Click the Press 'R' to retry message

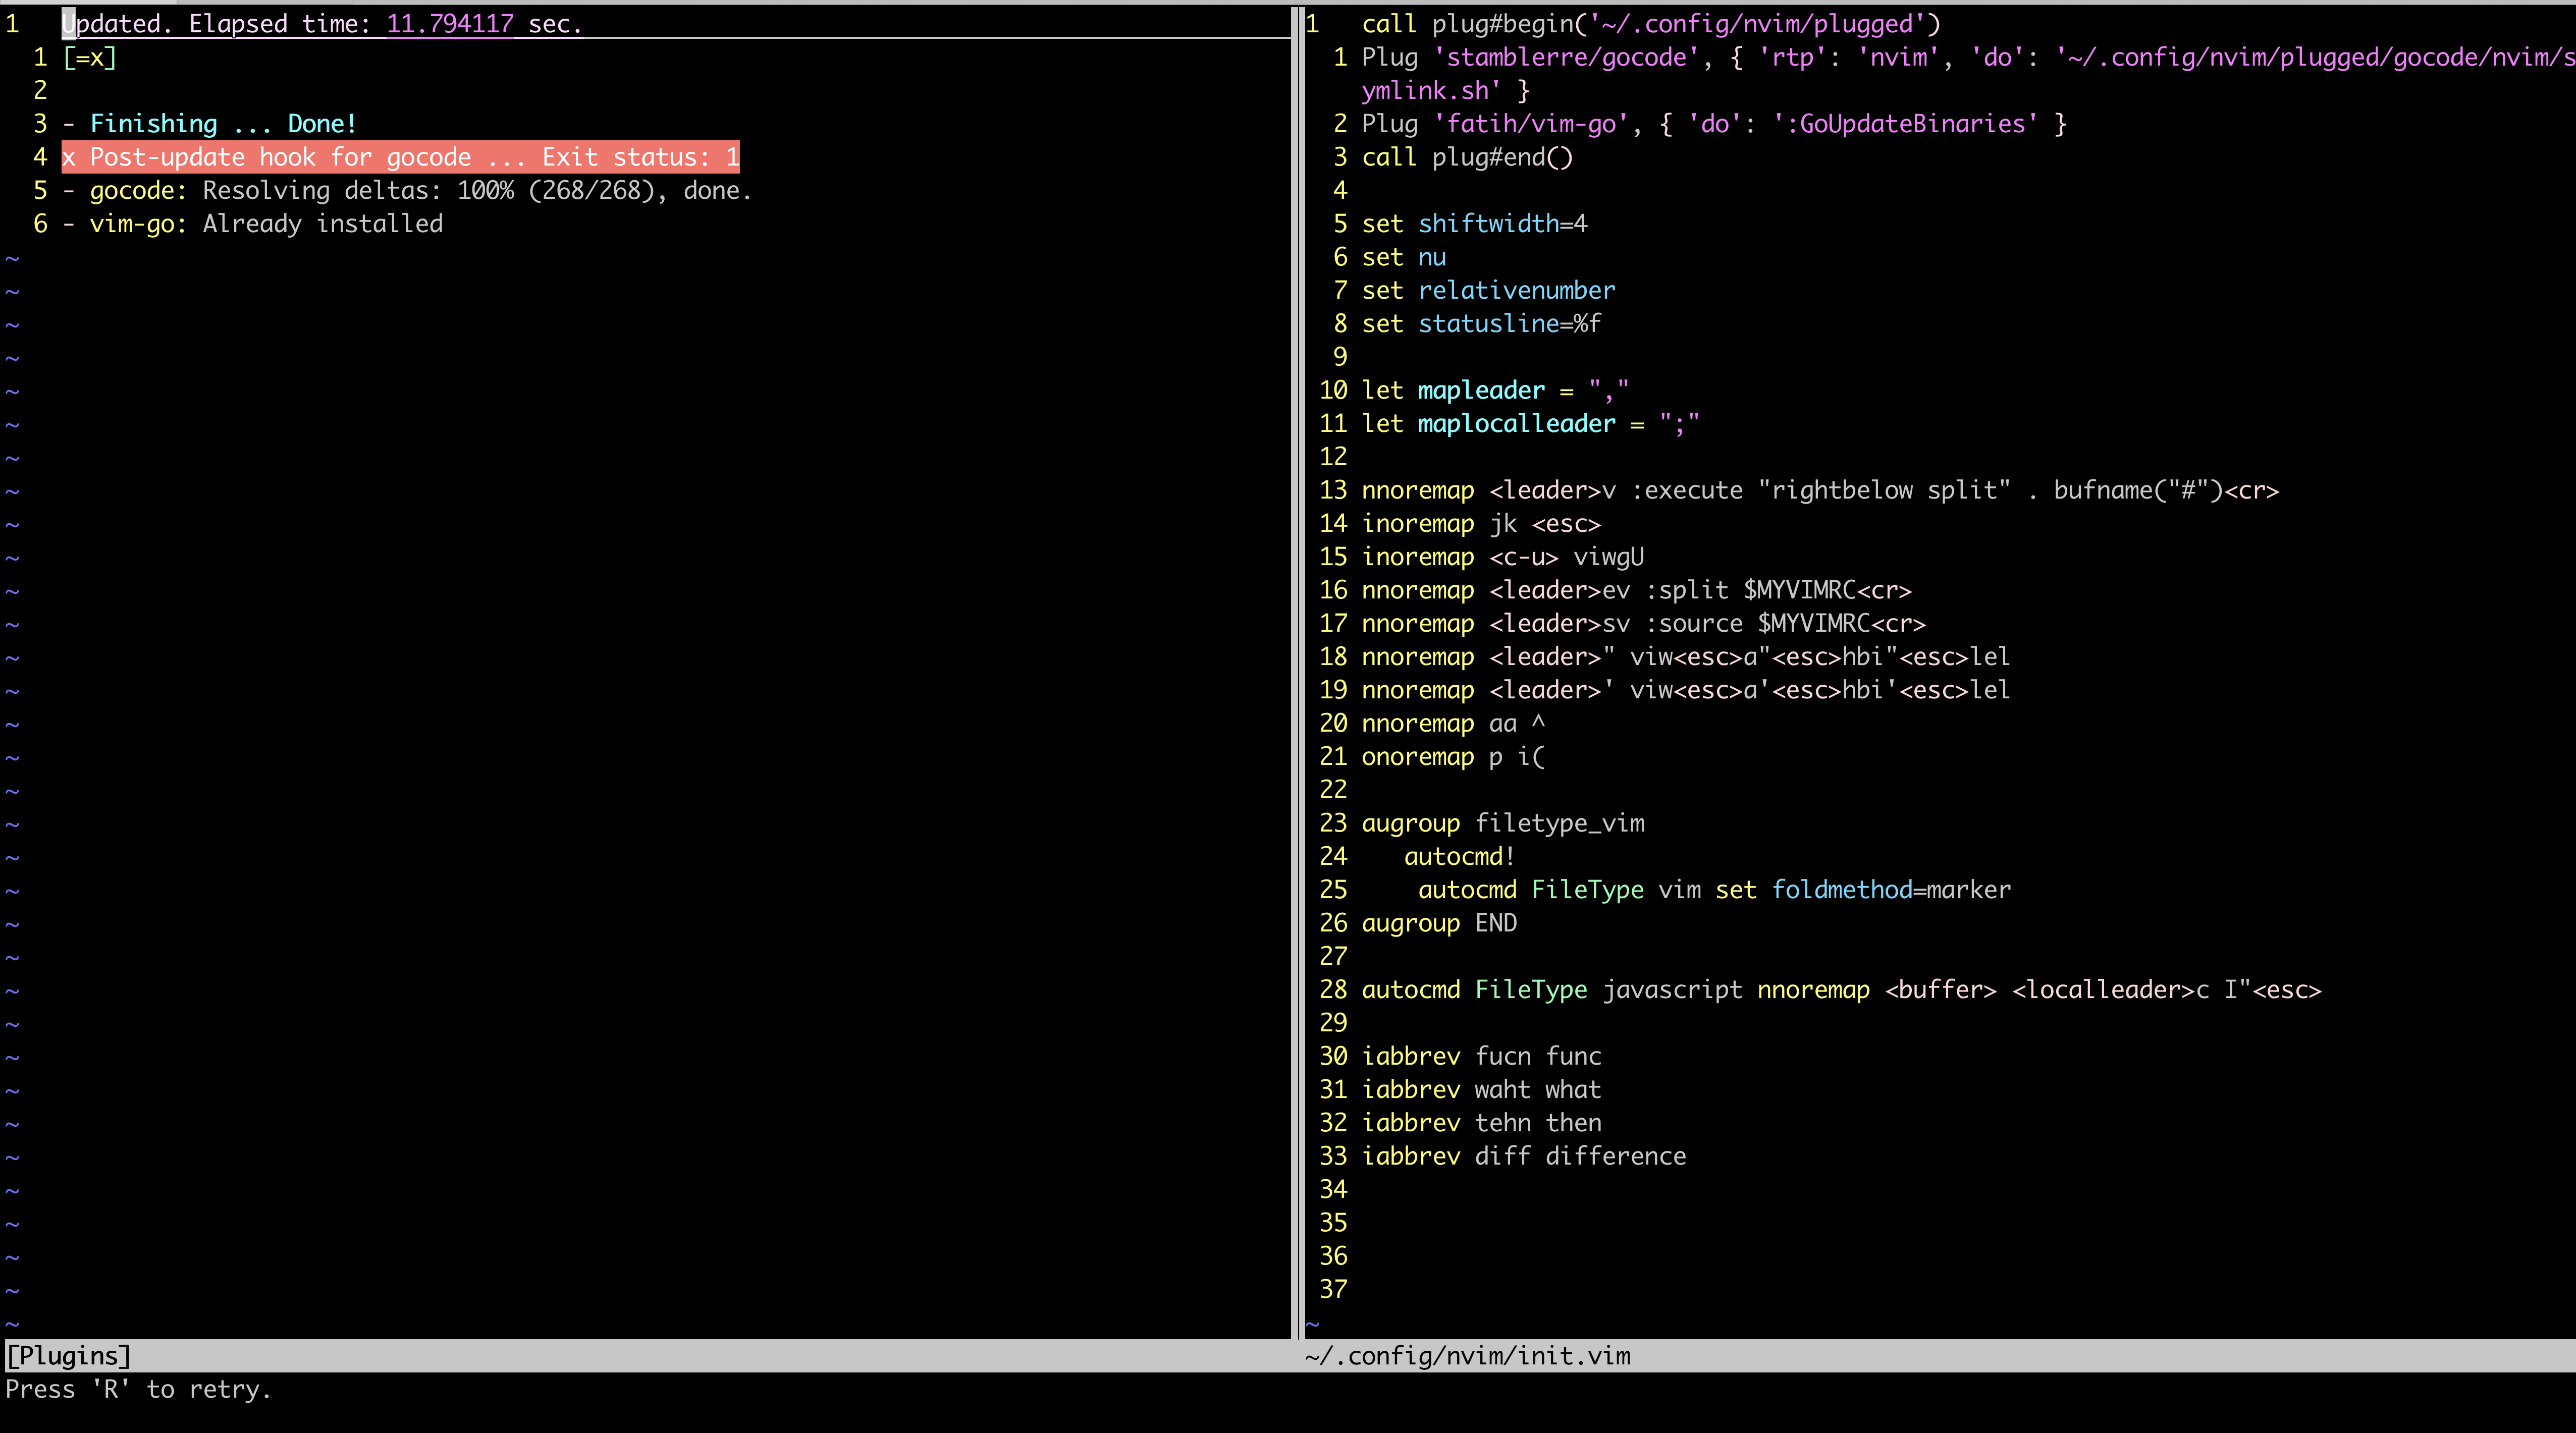(x=138, y=1390)
